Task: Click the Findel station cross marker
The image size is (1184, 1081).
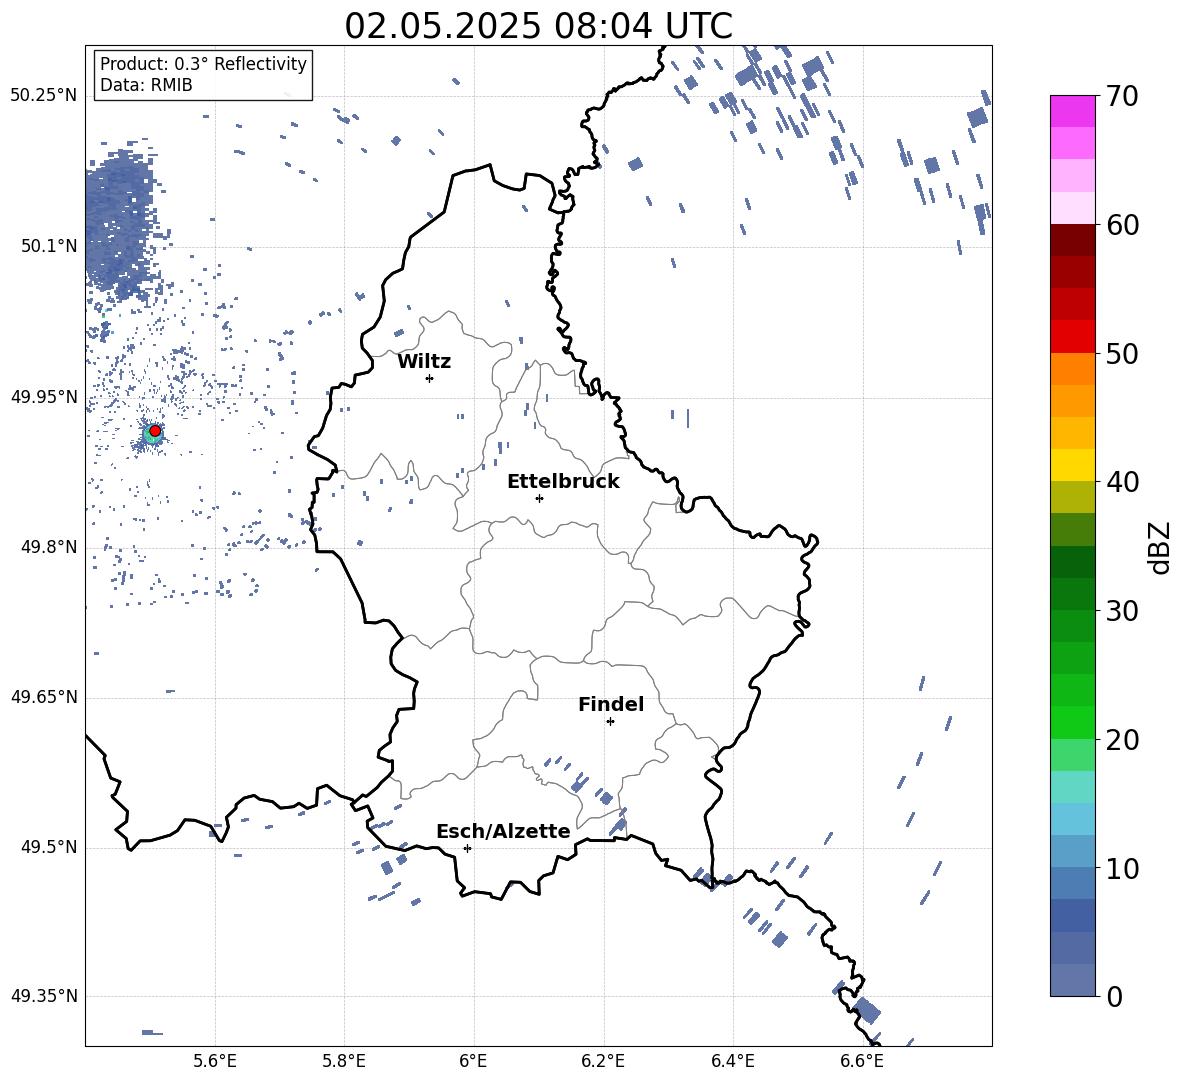Action: [x=610, y=722]
